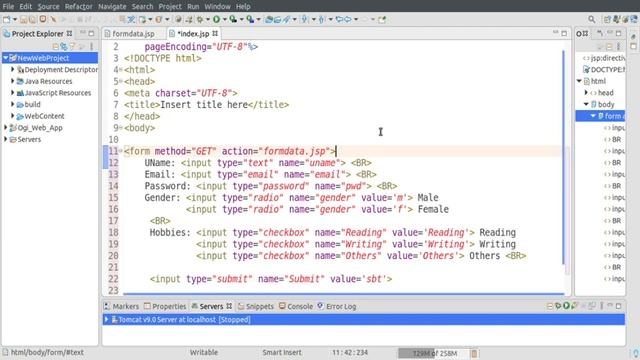Open the Project menu
This screenshot has height=360, width=640.
(x=170, y=7)
